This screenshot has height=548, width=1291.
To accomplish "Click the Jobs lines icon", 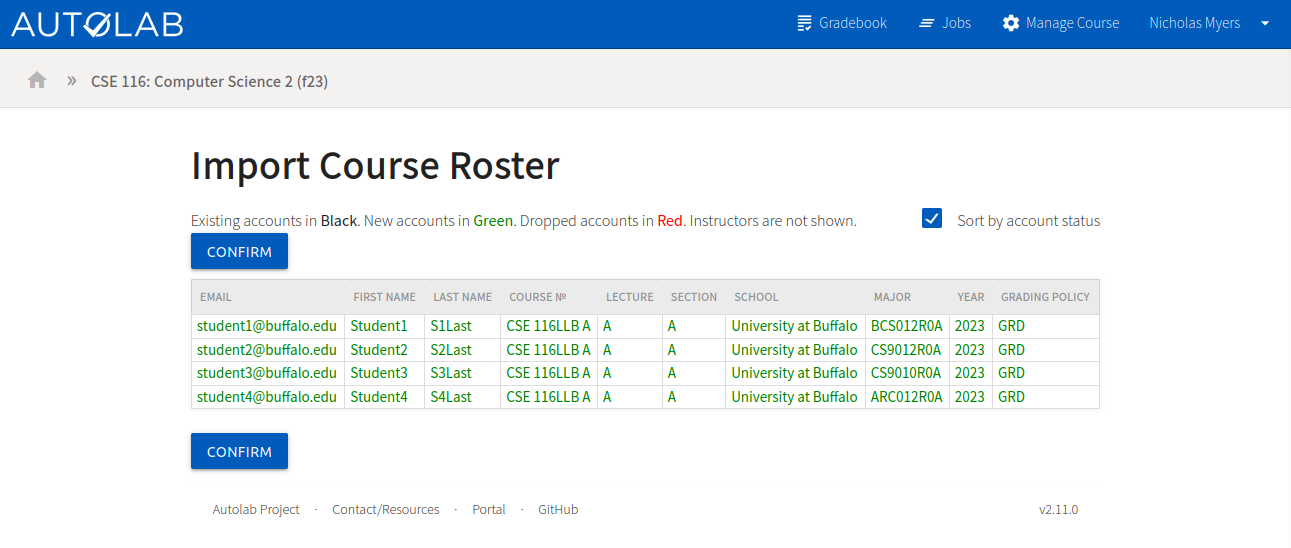I will coord(927,23).
